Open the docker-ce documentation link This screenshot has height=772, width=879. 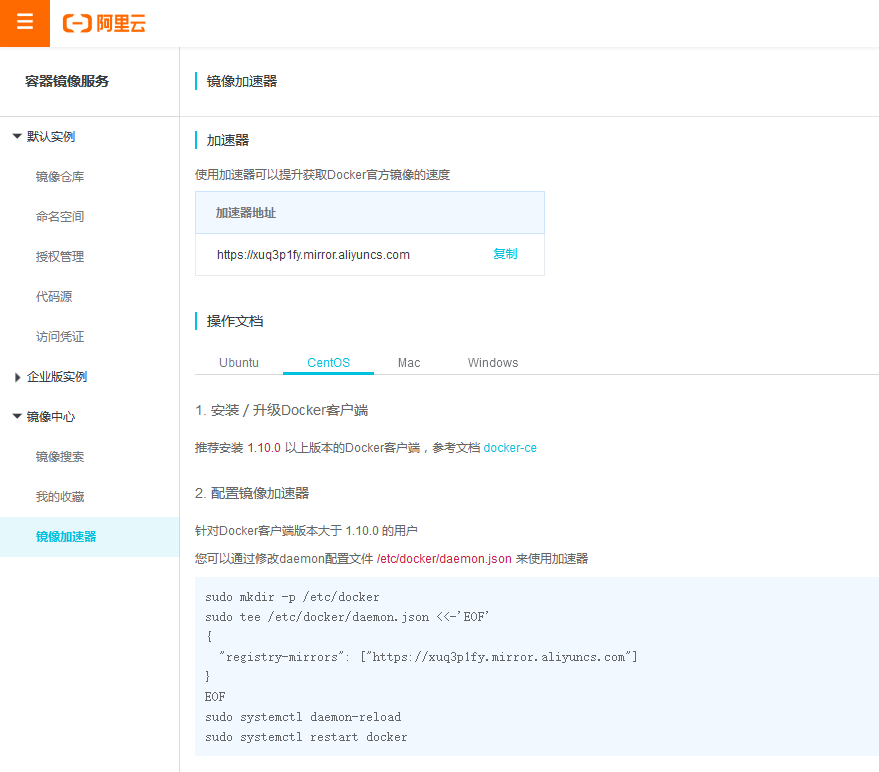coord(510,448)
